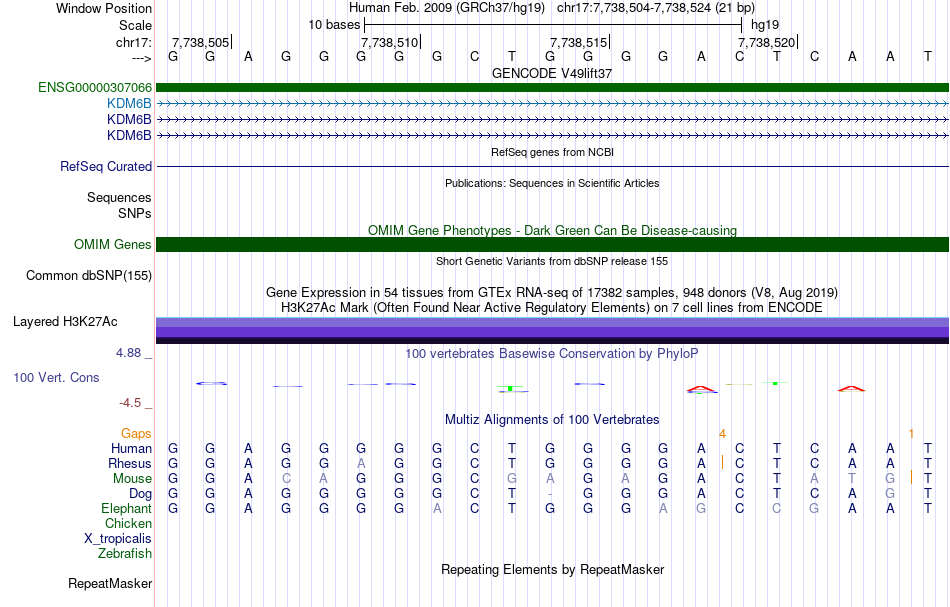Click the orange Gaps label
The width and height of the screenshot is (950, 607).
click(136, 434)
